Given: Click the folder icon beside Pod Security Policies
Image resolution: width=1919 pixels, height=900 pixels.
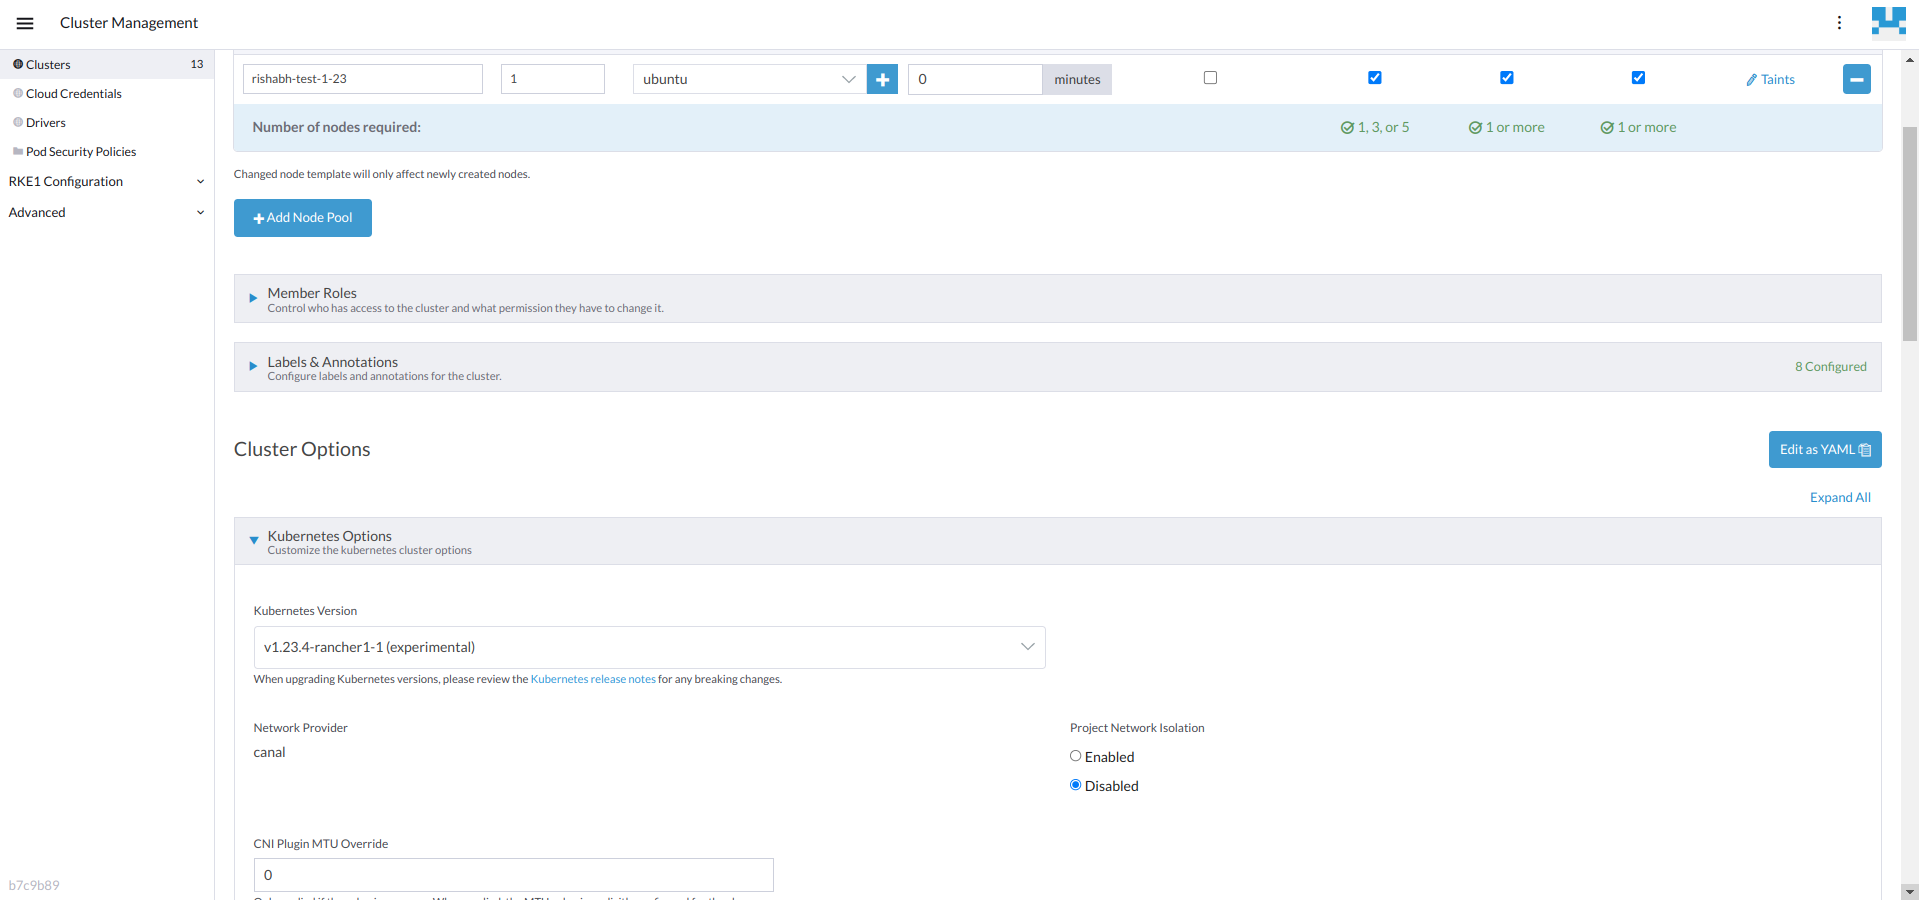Looking at the screenshot, I should pyautogui.click(x=17, y=151).
